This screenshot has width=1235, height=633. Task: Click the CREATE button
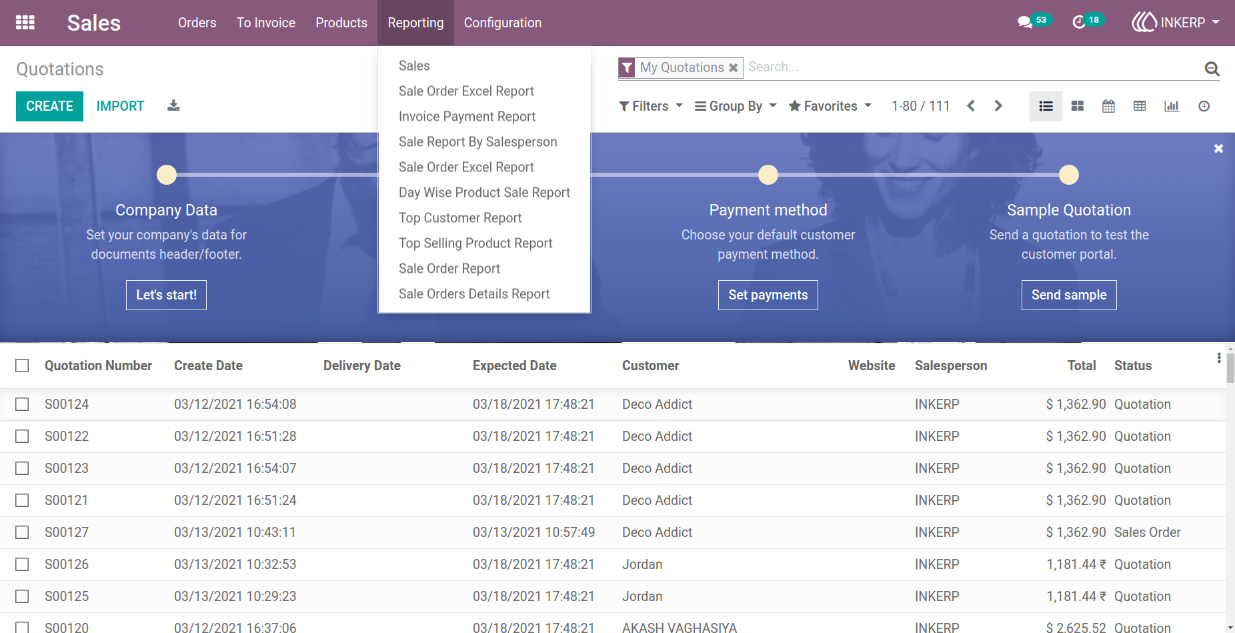(49, 106)
